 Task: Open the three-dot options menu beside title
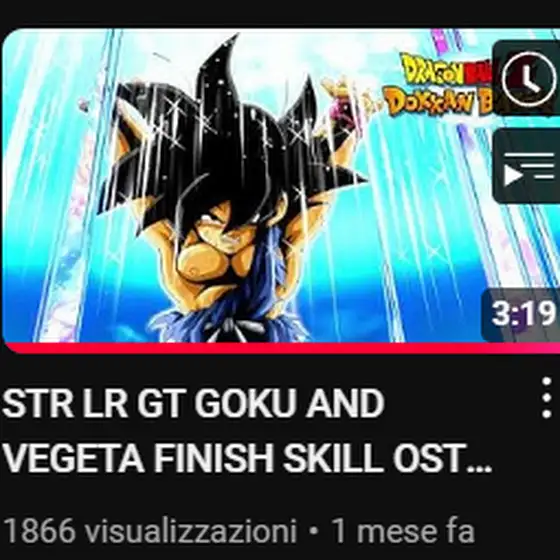[546, 397]
